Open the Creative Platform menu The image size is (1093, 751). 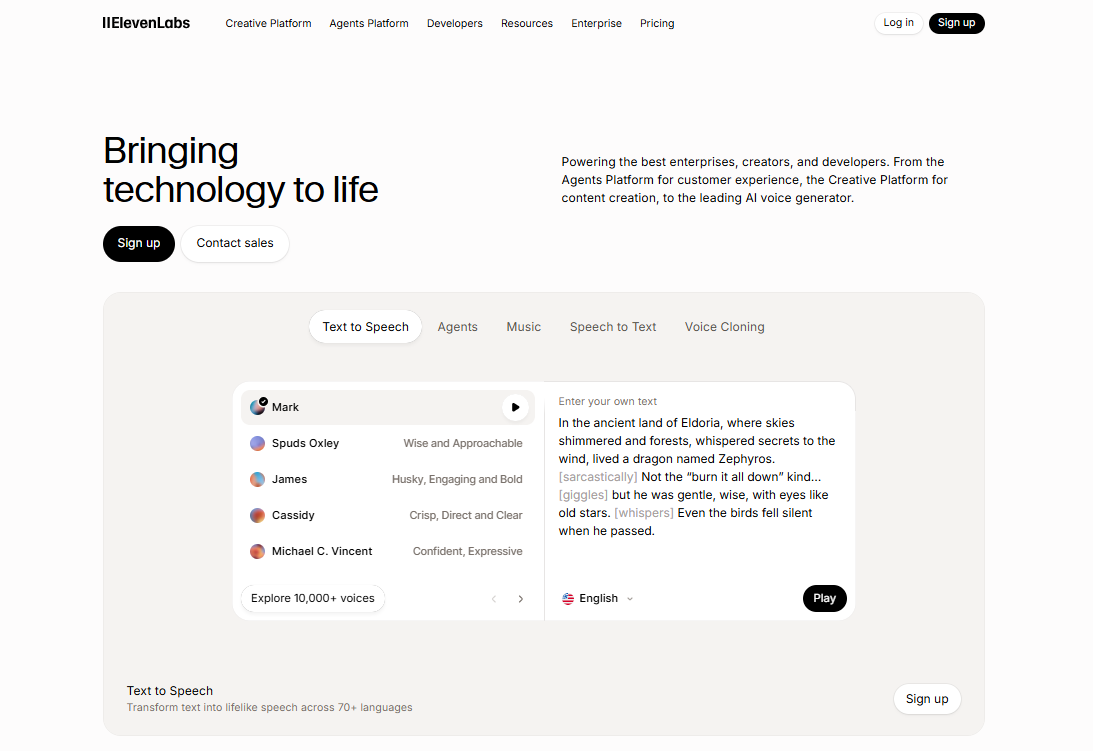coord(268,23)
